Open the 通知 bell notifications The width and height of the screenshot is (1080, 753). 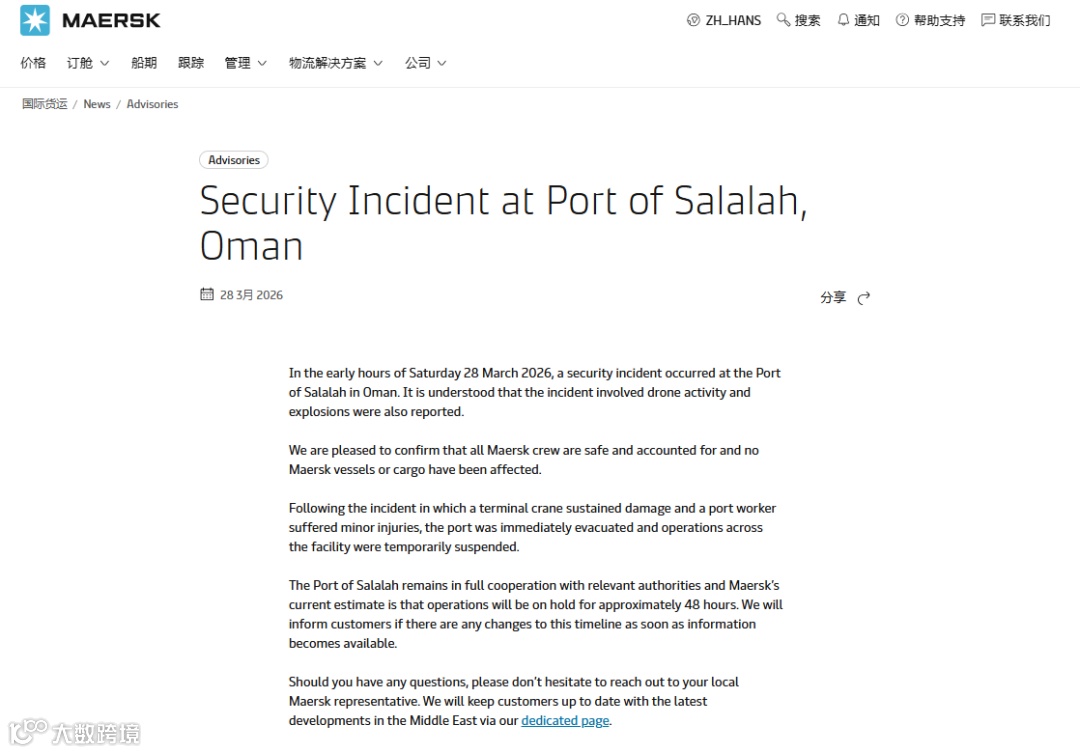tap(843, 20)
